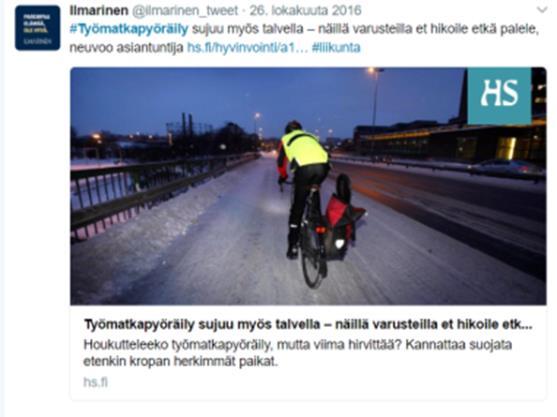The width and height of the screenshot is (557, 417).
Task: Open the tweet date 26. lokakuuta 2016
Action: pyautogui.click(x=305, y=10)
